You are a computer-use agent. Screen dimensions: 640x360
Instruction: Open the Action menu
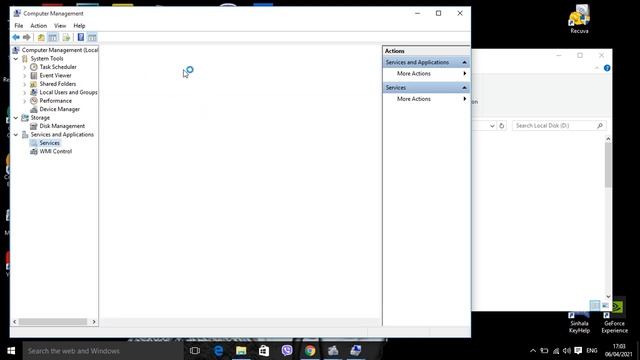(x=39, y=25)
